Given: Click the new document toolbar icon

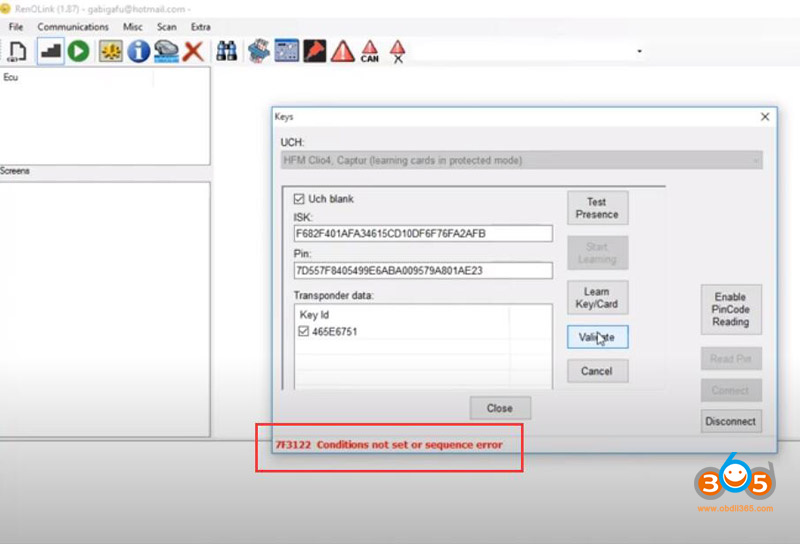Looking at the screenshot, I should tap(17, 51).
